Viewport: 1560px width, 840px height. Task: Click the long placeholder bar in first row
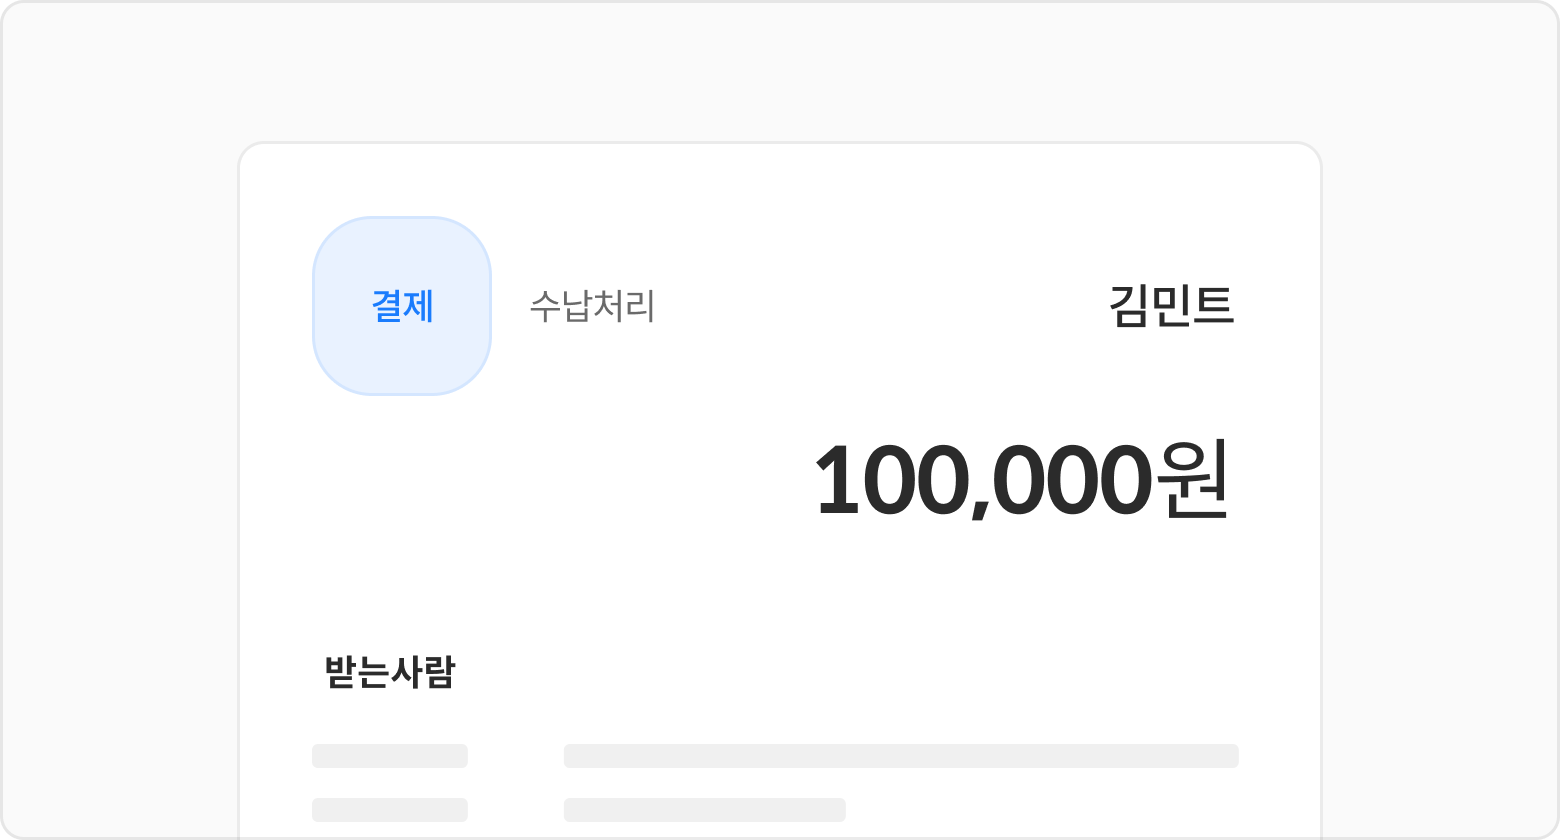(x=900, y=756)
